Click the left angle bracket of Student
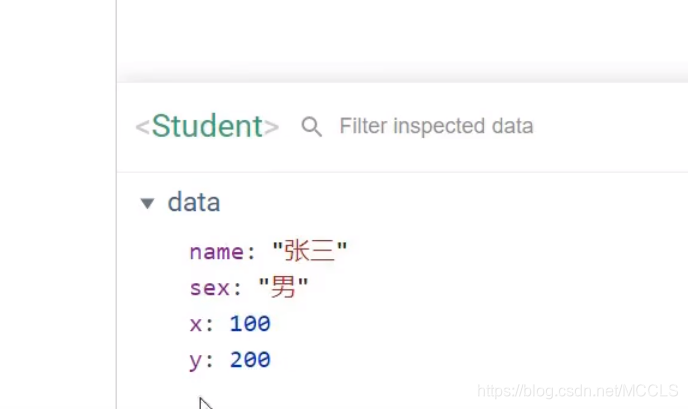The image size is (688, 409). point(143,127)
